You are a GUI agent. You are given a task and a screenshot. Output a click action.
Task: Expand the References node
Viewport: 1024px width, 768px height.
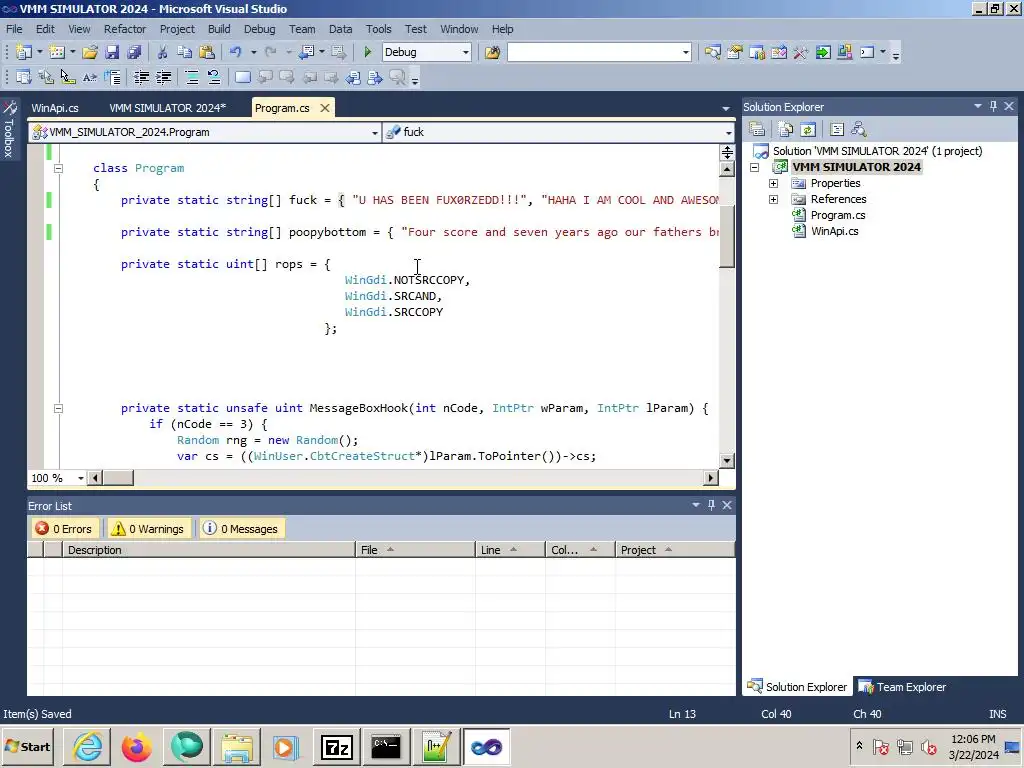pos(773,199)
